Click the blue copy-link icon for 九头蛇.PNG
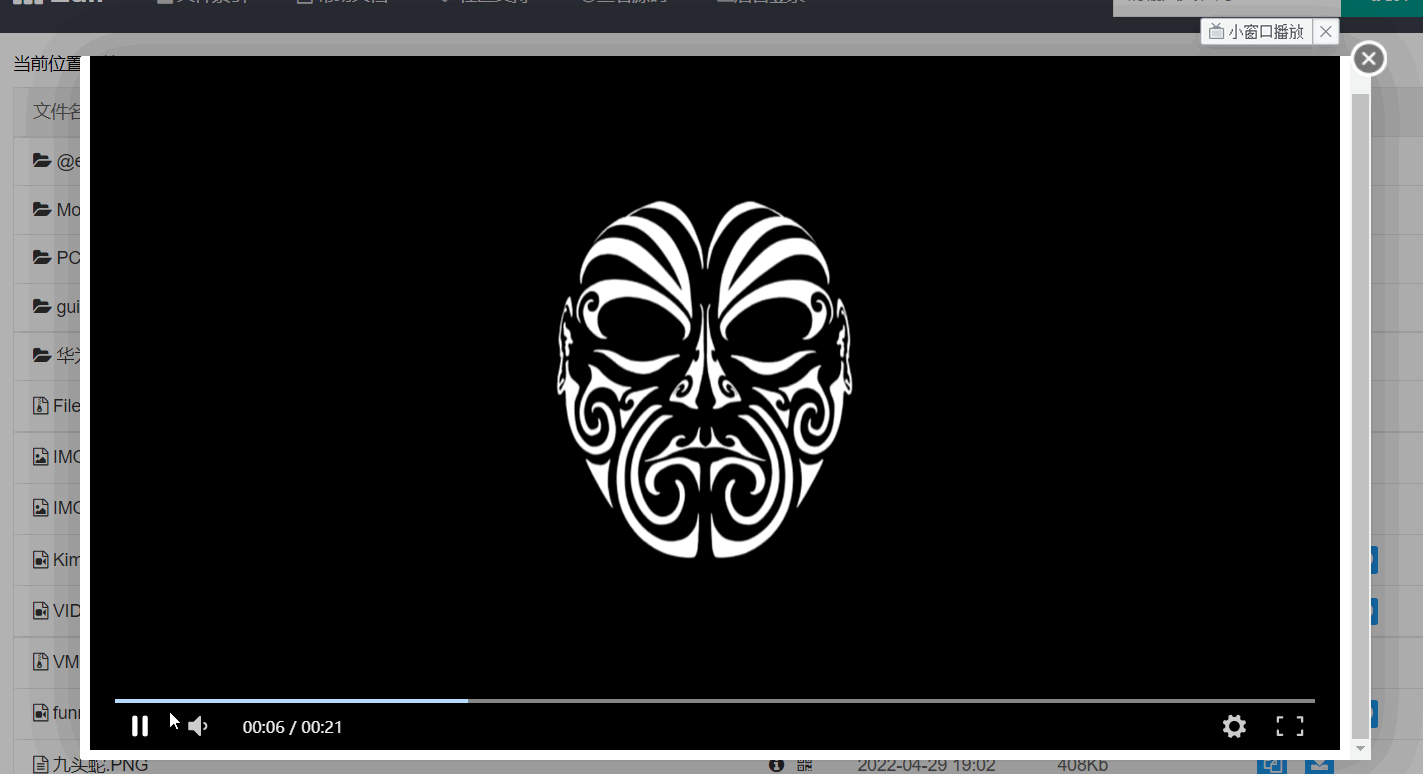The image size is (1423, 774). tap(1271, 765)
